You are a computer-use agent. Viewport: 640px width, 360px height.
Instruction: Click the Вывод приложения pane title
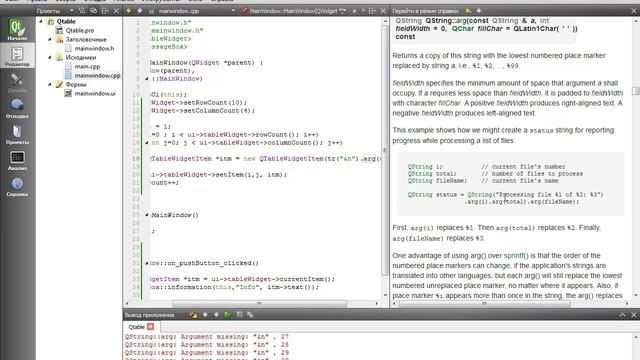pyautogui.click(x=149, y=315)
